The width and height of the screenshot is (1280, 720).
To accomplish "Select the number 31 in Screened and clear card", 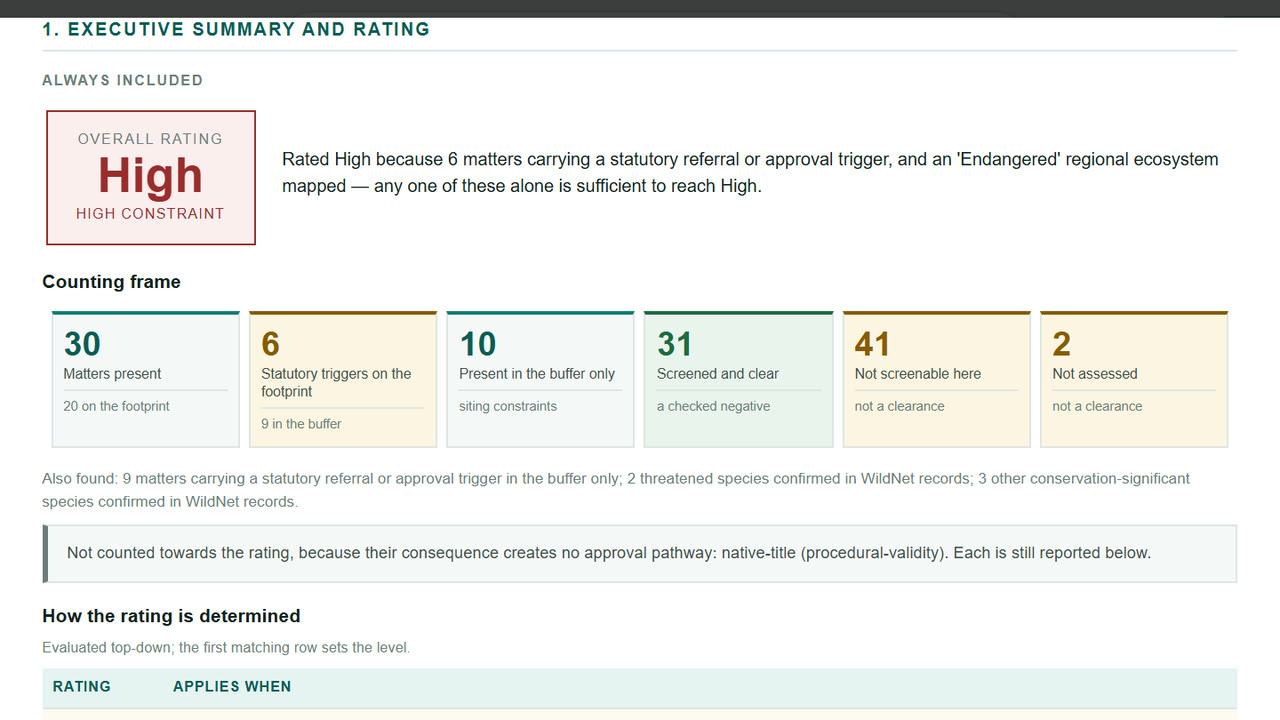I will [x=675, y=344].
